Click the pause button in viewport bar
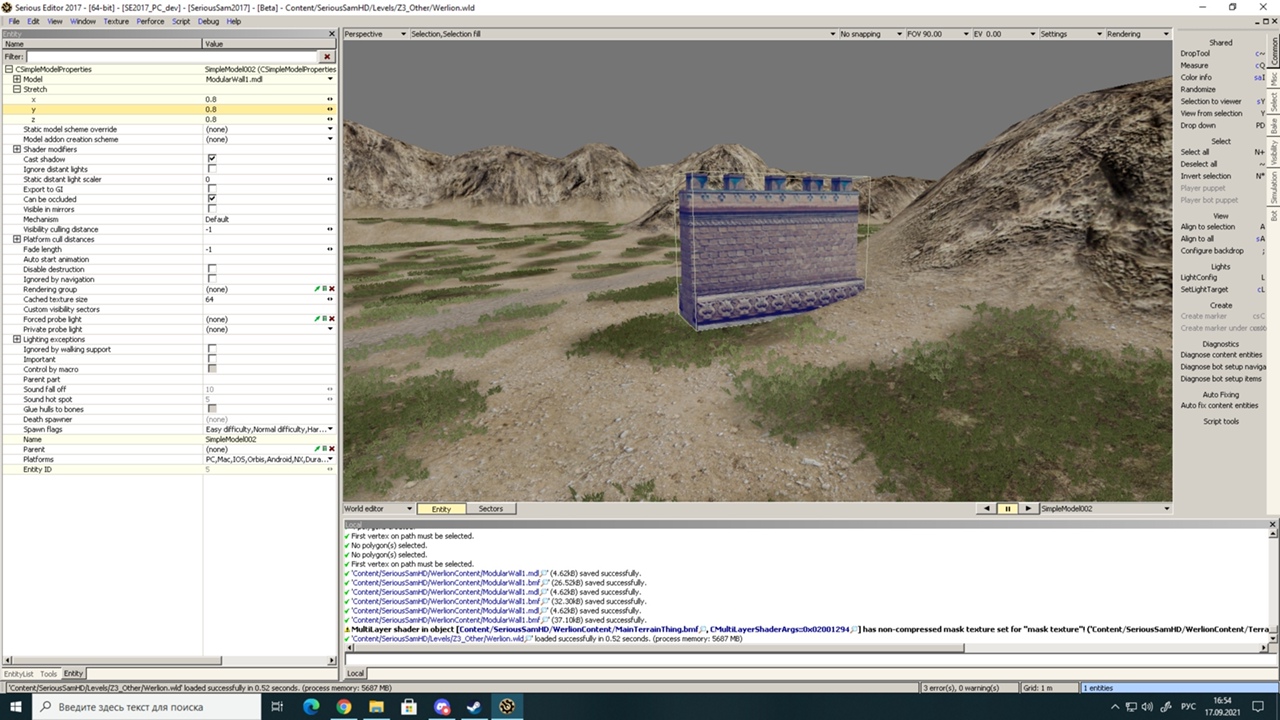This screenshot has height=720, width=1280. [1007, 509]
